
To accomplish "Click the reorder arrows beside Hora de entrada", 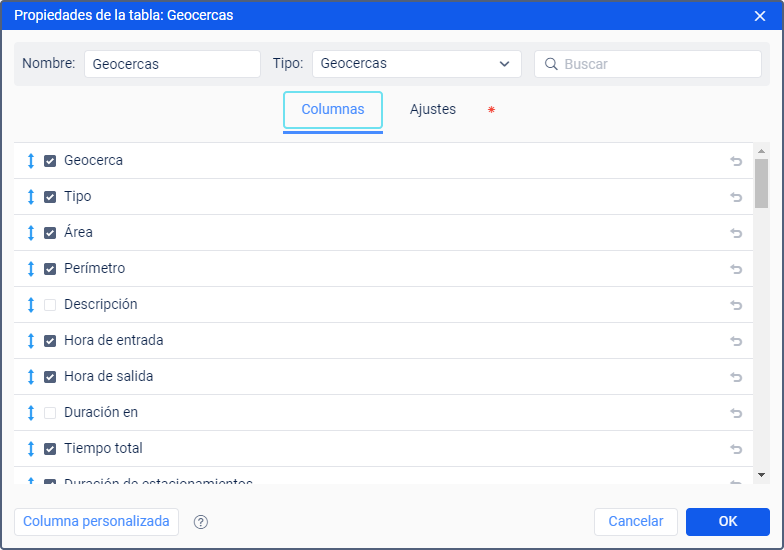I will (x=31, y=341).
